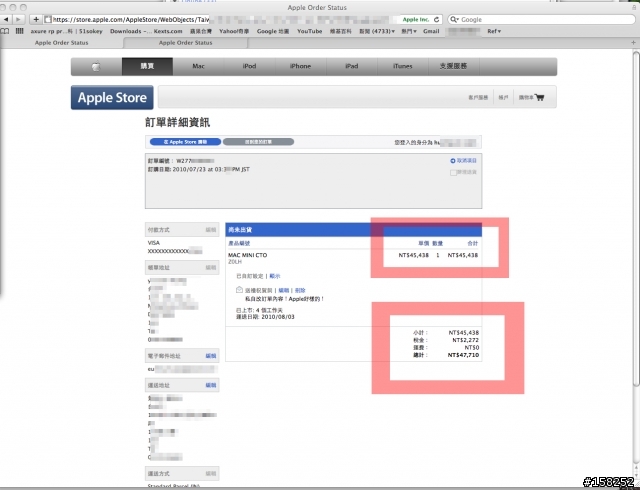The width and height of the screenshot is (640, 490).
Task: Edit the gift message via 編輯
Action: (284, 290)
